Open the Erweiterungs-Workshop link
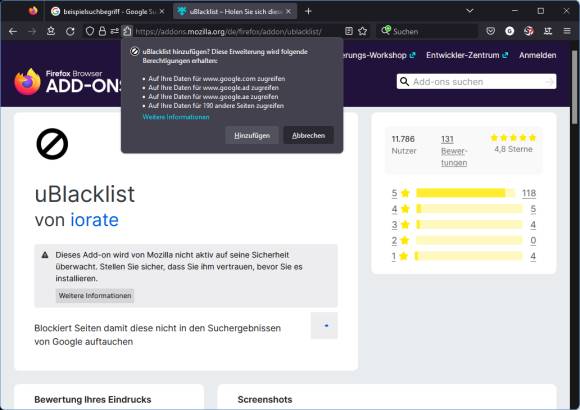The width and height of the screenshot is (580, 410). pyautogui.click(x=380, y=55)
